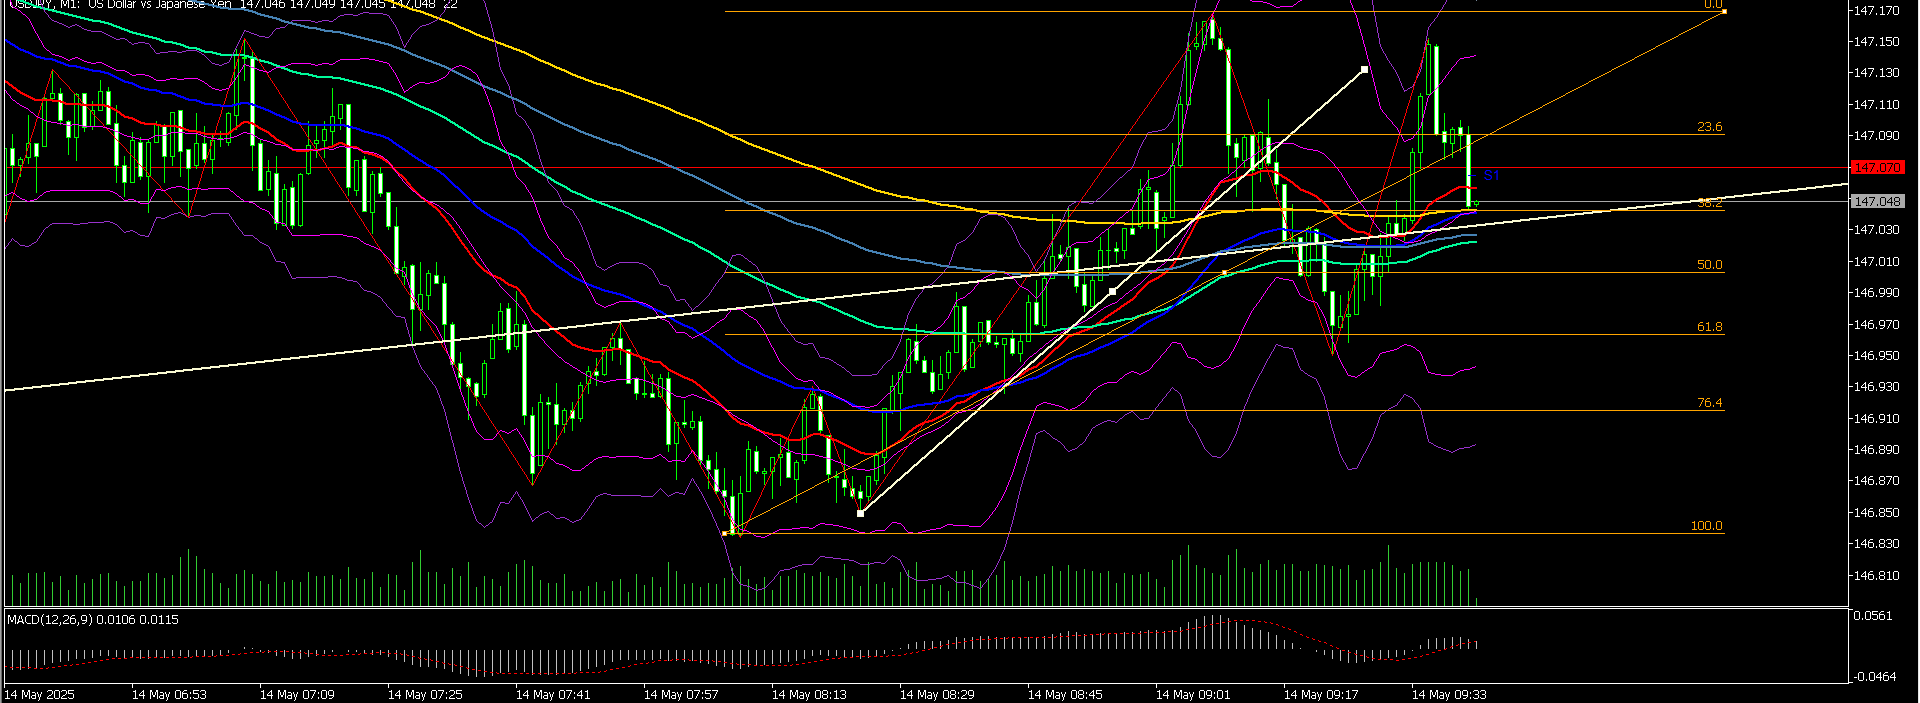
Task: Click the blue S1 support marker
Action: (x=1491, y=175)
